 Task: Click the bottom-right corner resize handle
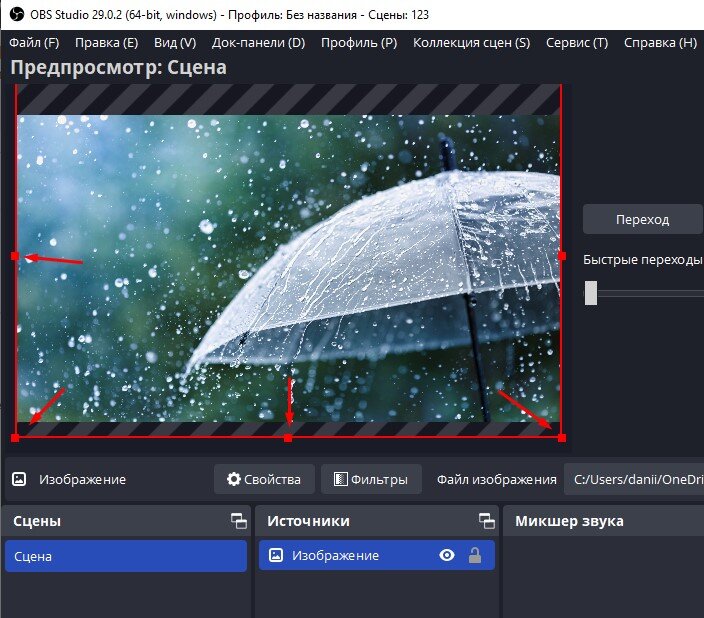click(x=562, y=438)
